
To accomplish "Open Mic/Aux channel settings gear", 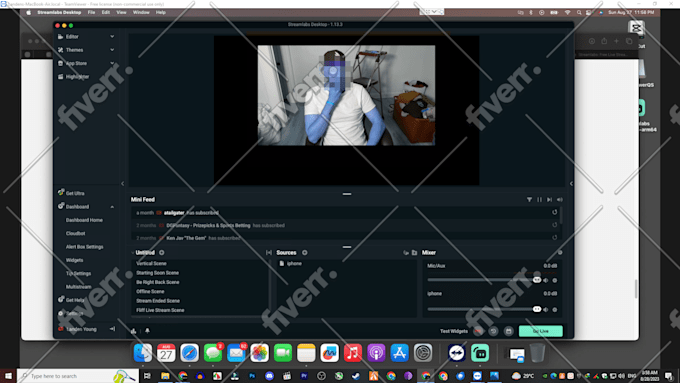I will click(x=555, y=280).
